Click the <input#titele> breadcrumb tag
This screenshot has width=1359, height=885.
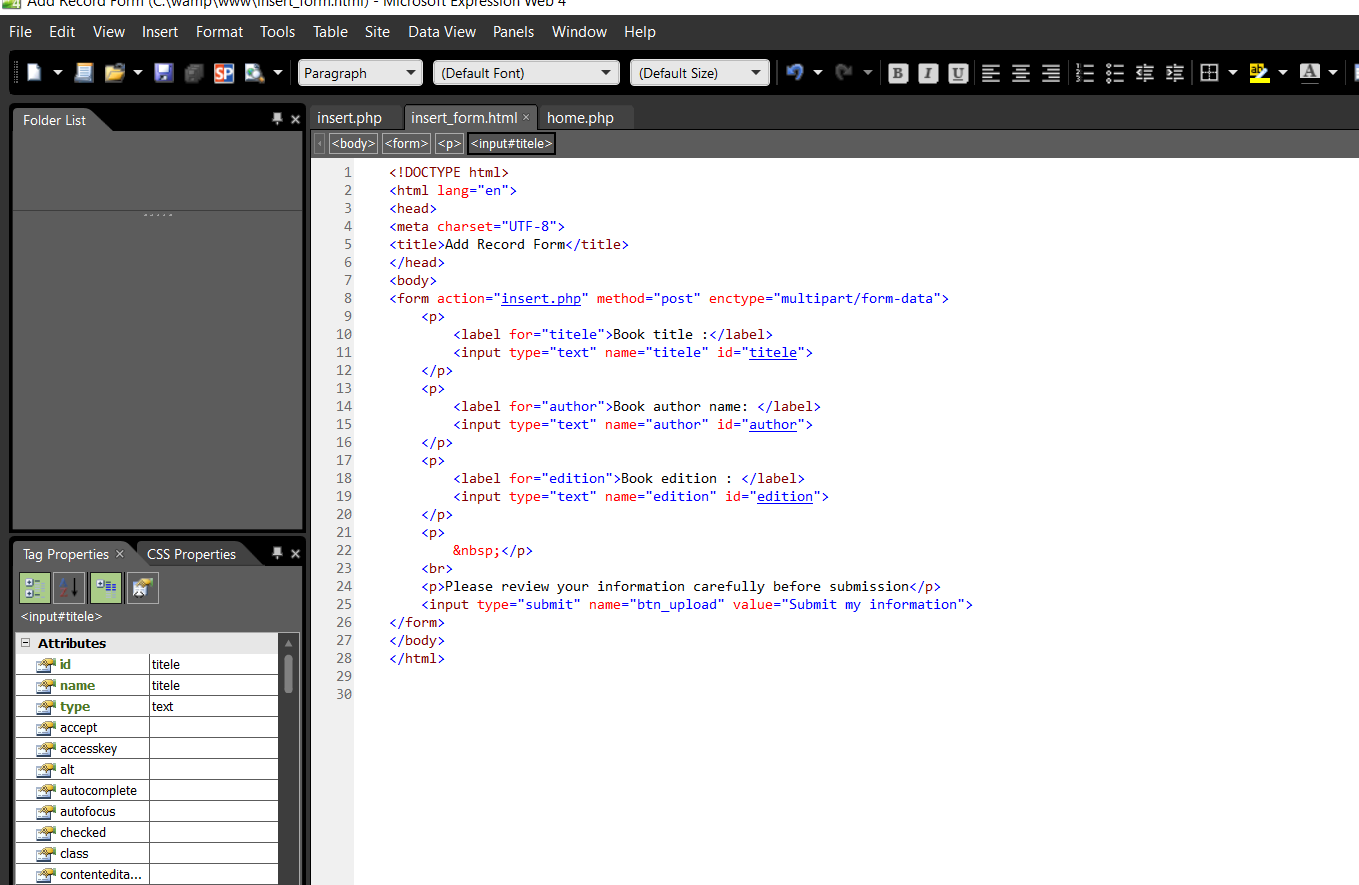click(x=511, y=144)
